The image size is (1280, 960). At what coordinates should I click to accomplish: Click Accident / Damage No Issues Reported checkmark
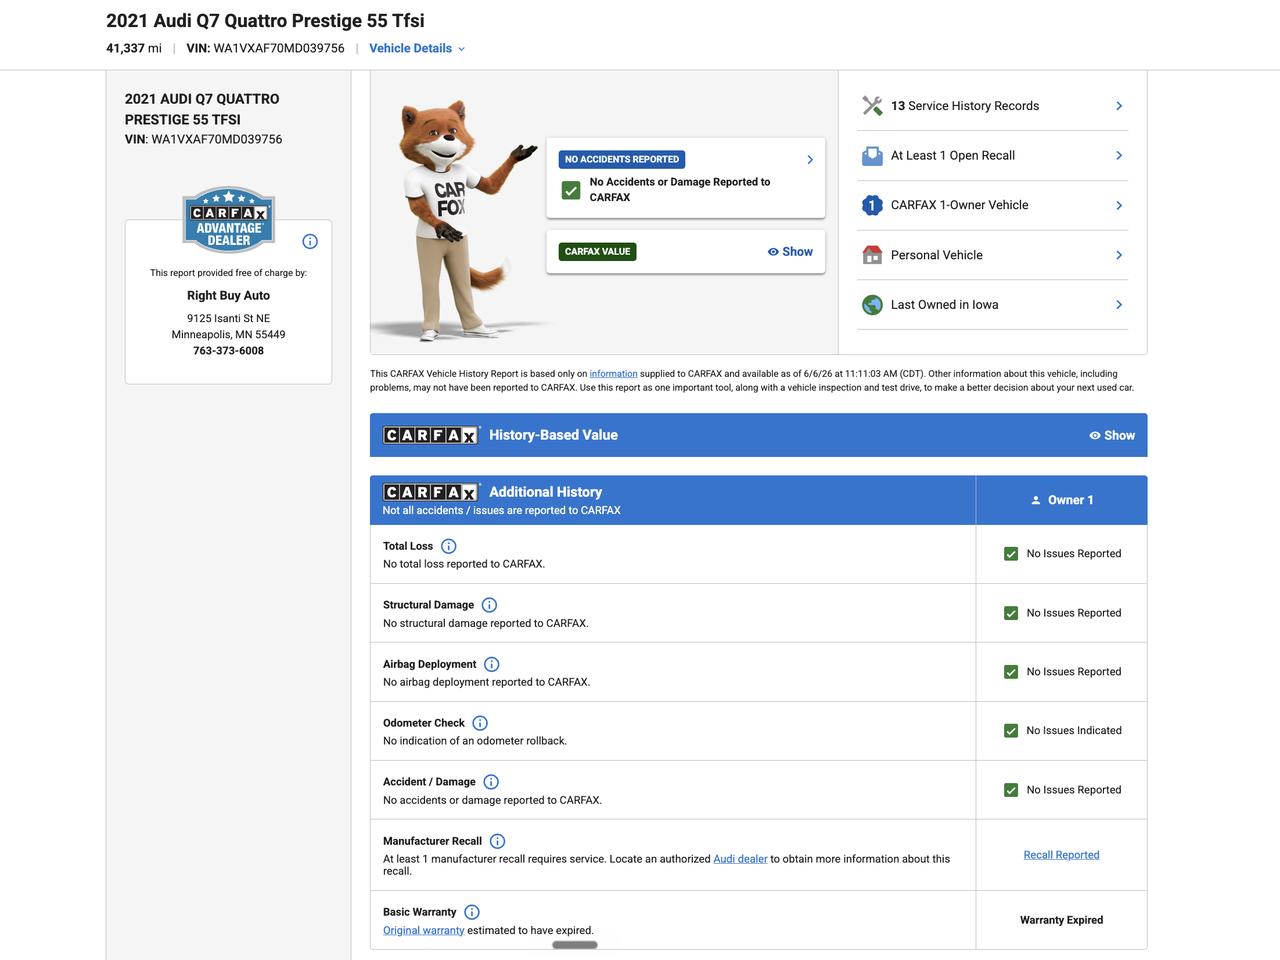coord(1011,790)
